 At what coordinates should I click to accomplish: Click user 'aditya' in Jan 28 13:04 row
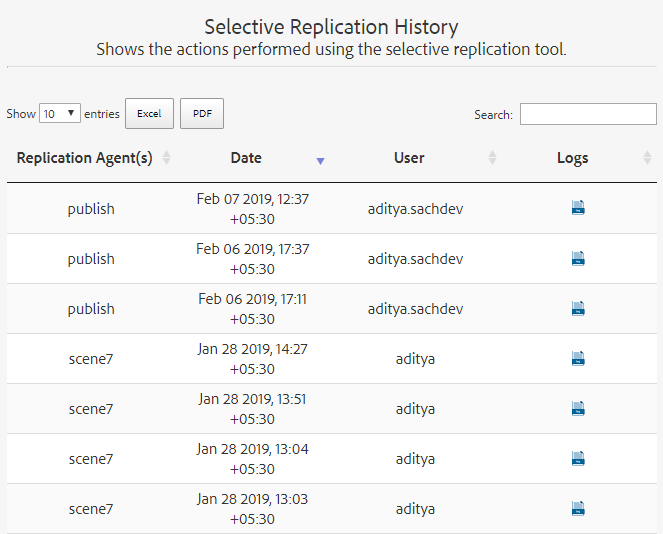point(415,459)
